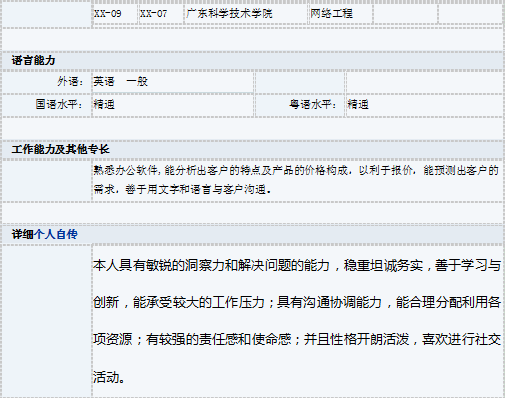Image resolution: width=505 pixels, height=398 pixels.
Task: Click the line beginning 熟悉办公软件
Action: [x=296, y=170]
